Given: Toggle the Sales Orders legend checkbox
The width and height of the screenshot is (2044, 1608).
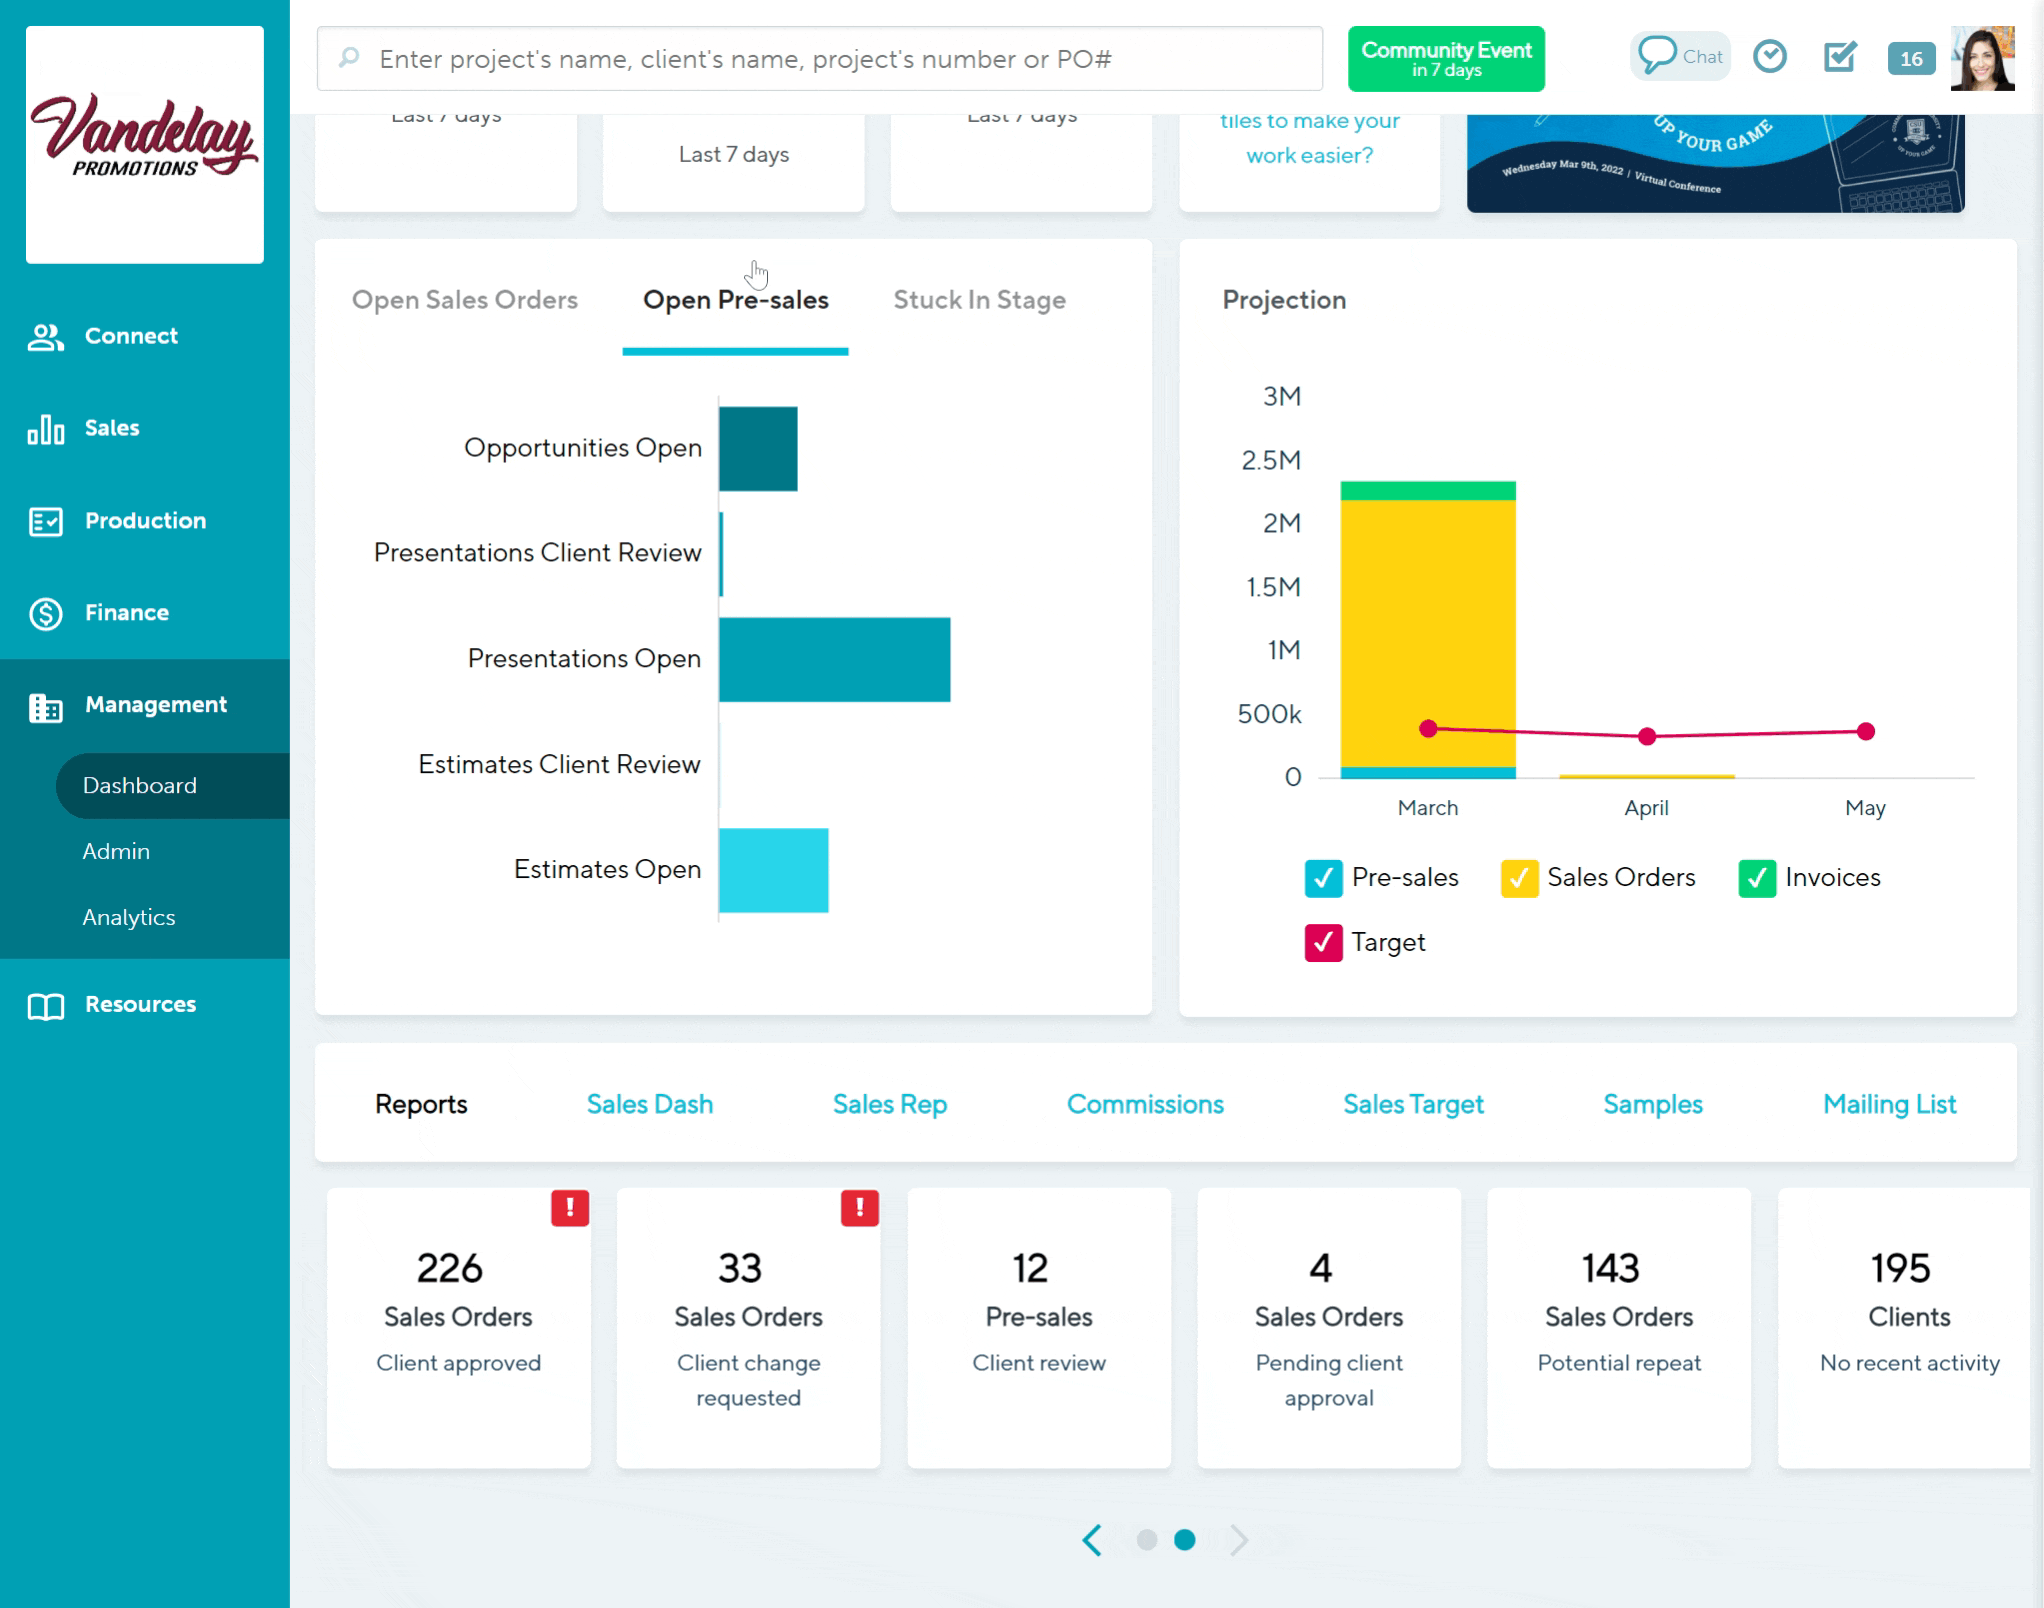Looking at the screenshot, I should point(1518,878).
